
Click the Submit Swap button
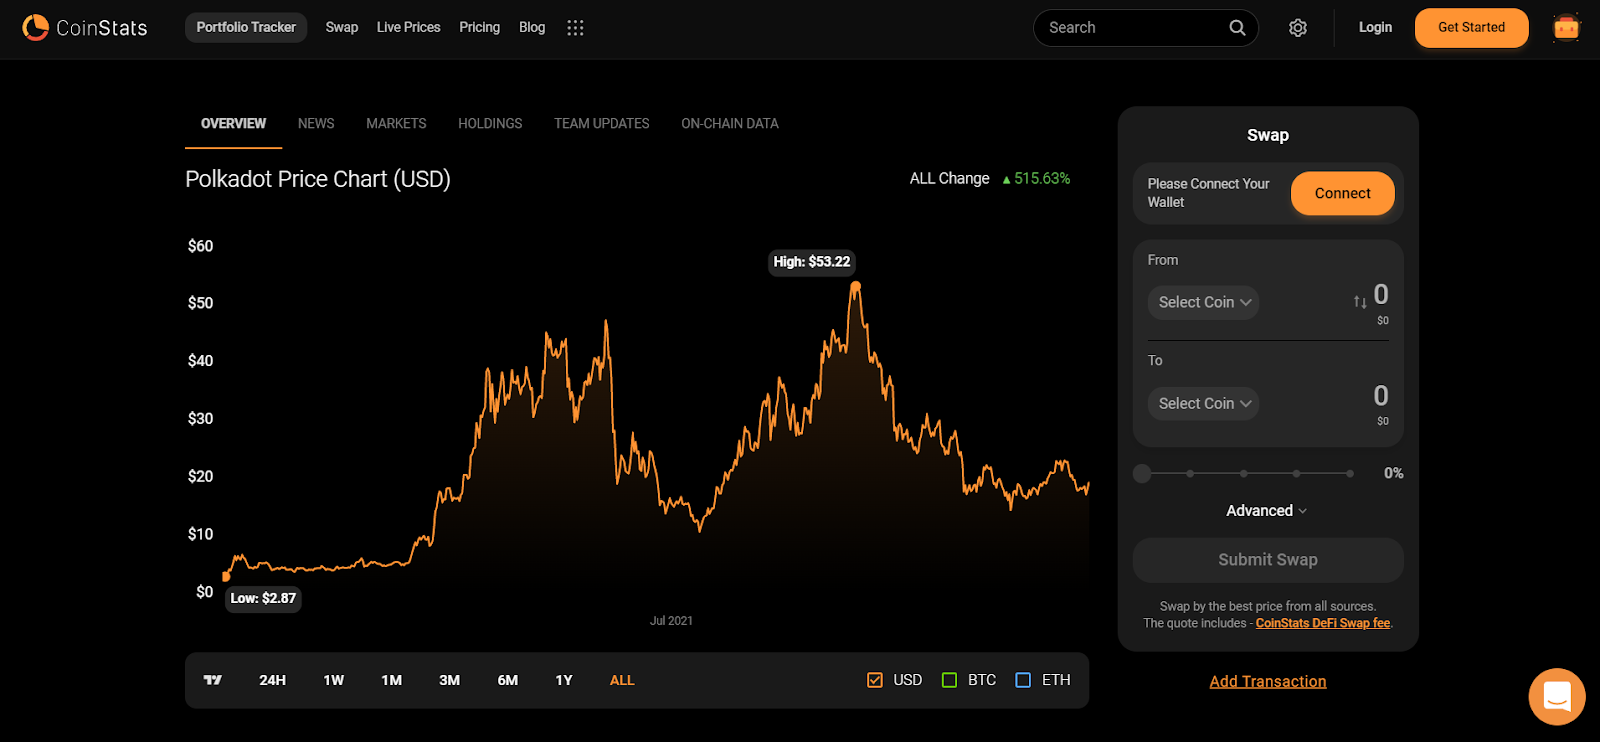1268,560
